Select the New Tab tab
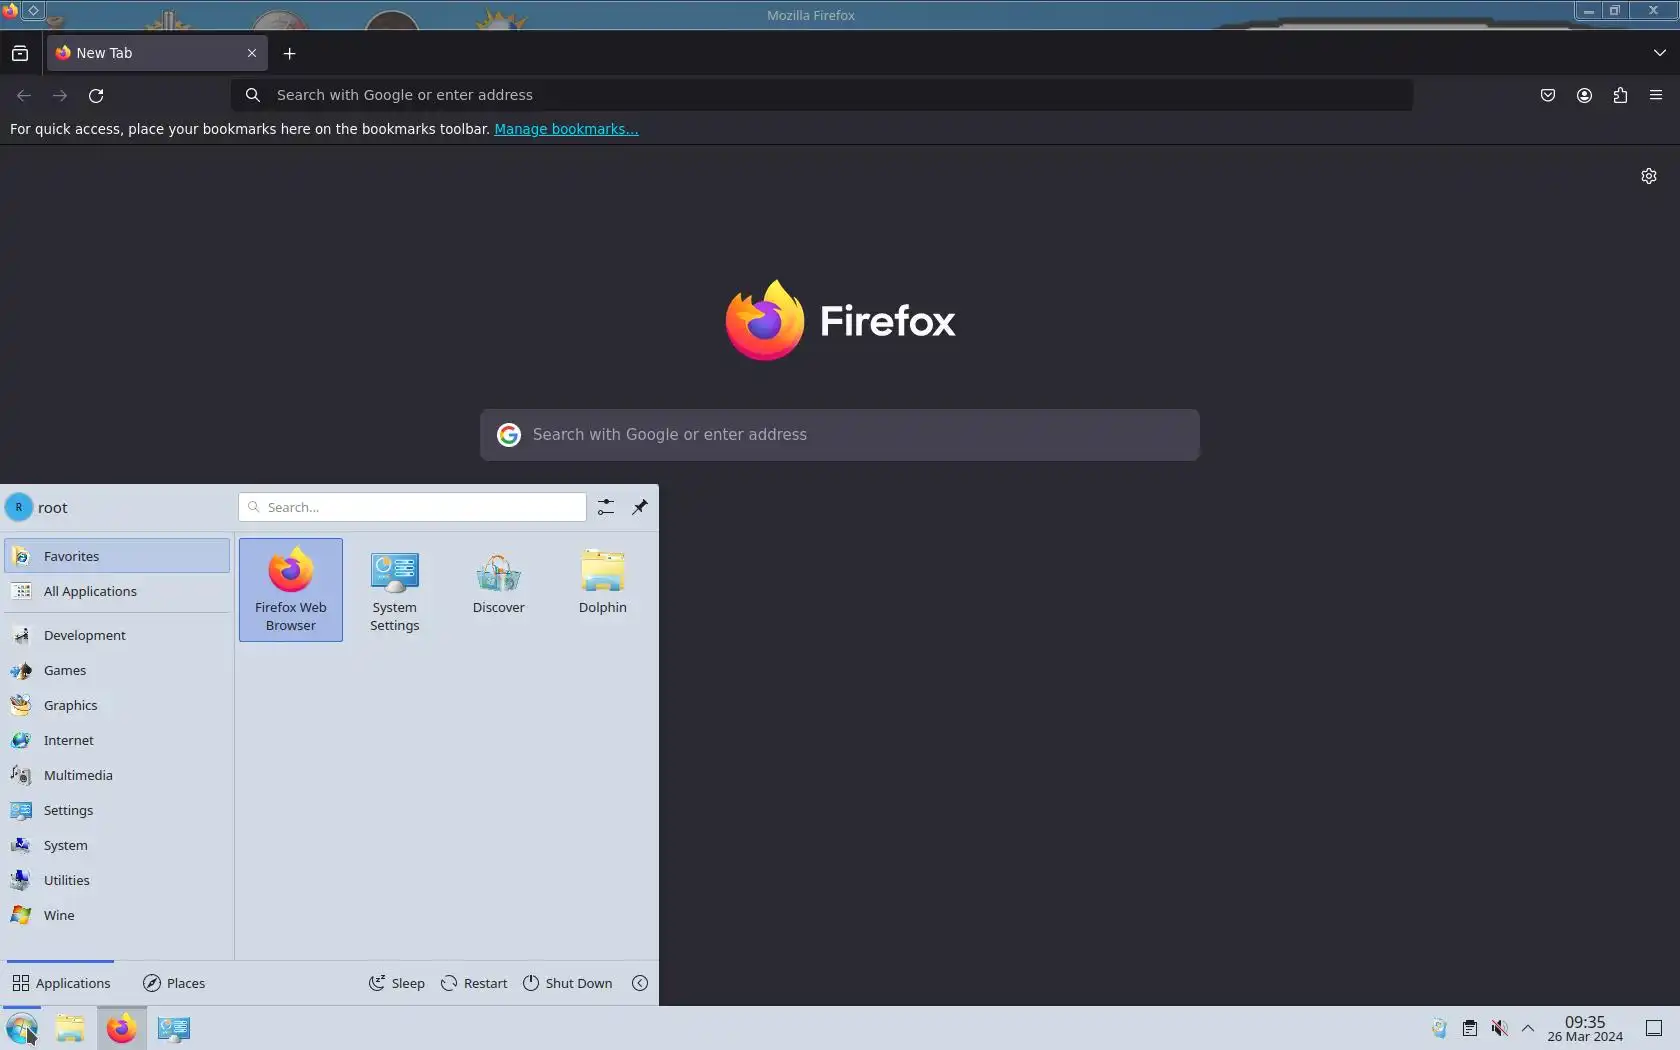1680x1050 pixels. click(x=157, y=53)
